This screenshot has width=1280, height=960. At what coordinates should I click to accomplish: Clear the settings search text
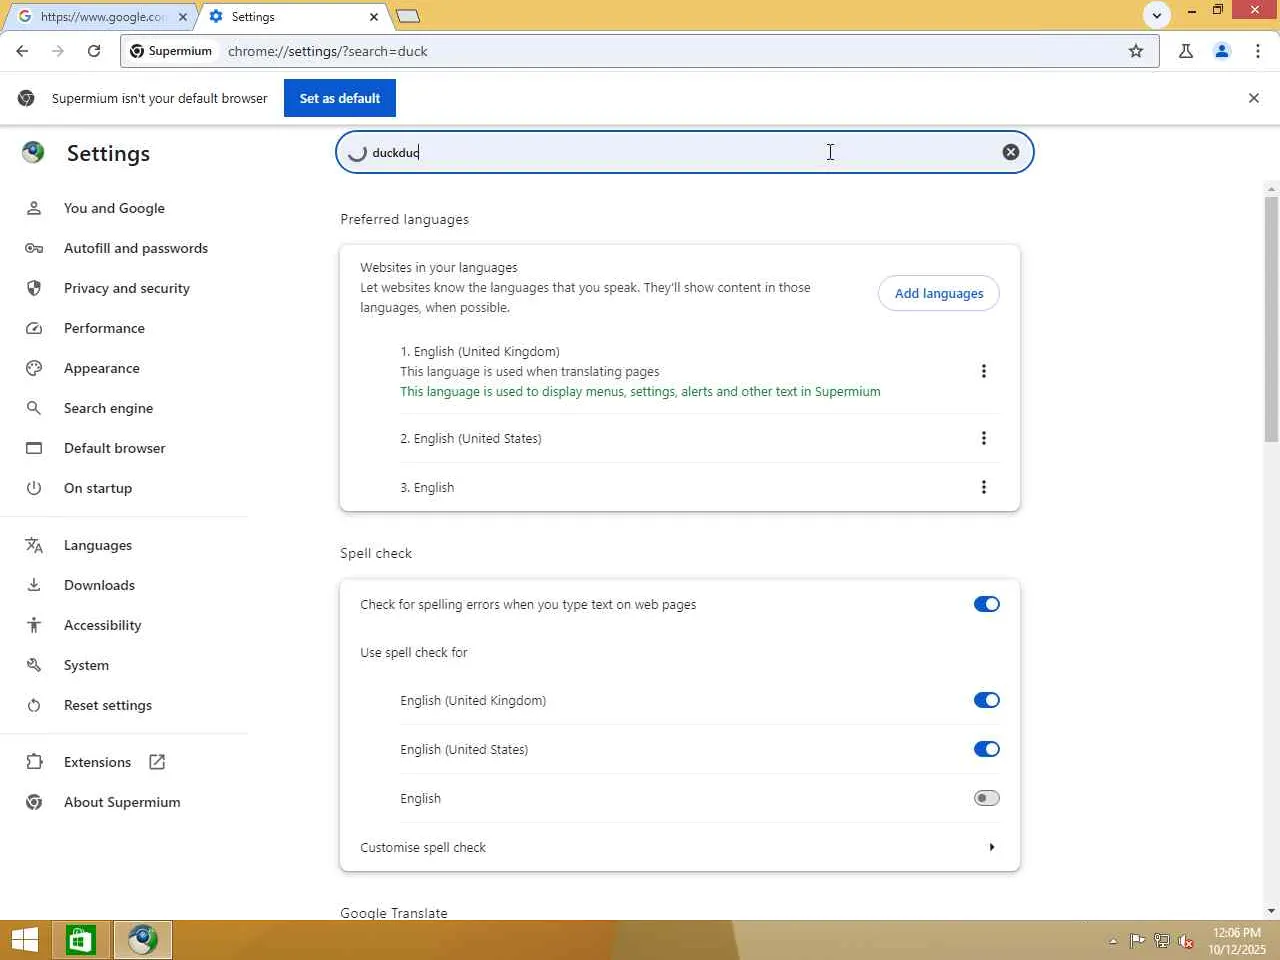tap(1011, 152)
